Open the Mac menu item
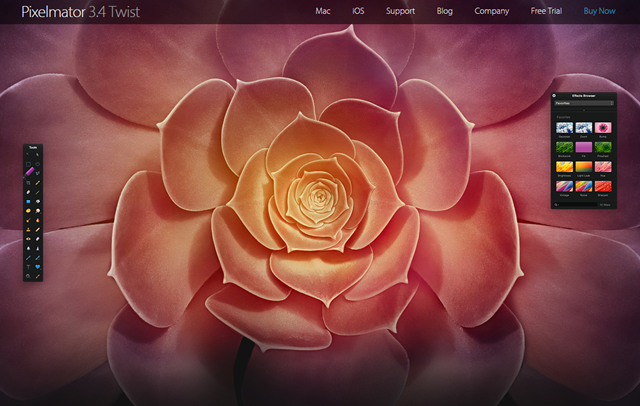 pyautogui.click(x=323, y=11)
